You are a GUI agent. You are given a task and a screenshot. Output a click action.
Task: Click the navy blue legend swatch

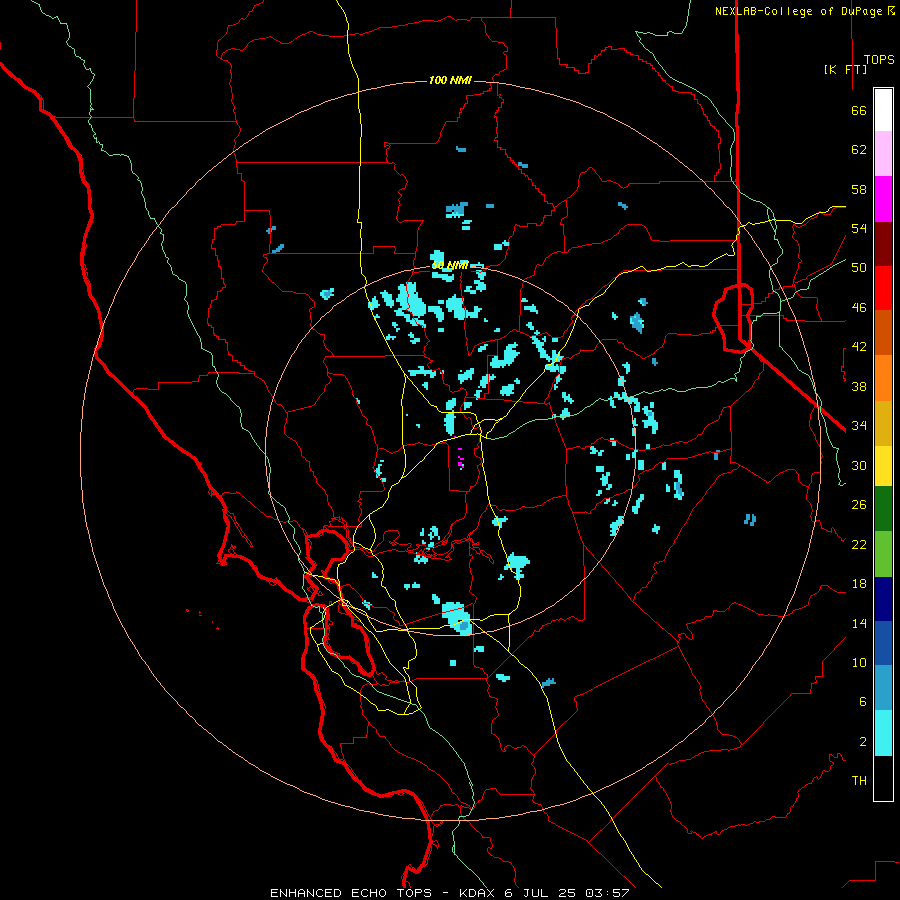pyautogui.click(x=883, y=599)
